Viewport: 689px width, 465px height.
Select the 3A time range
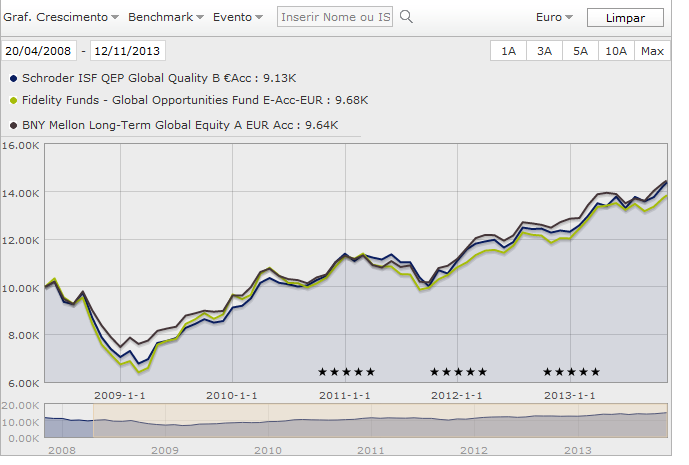544,51
